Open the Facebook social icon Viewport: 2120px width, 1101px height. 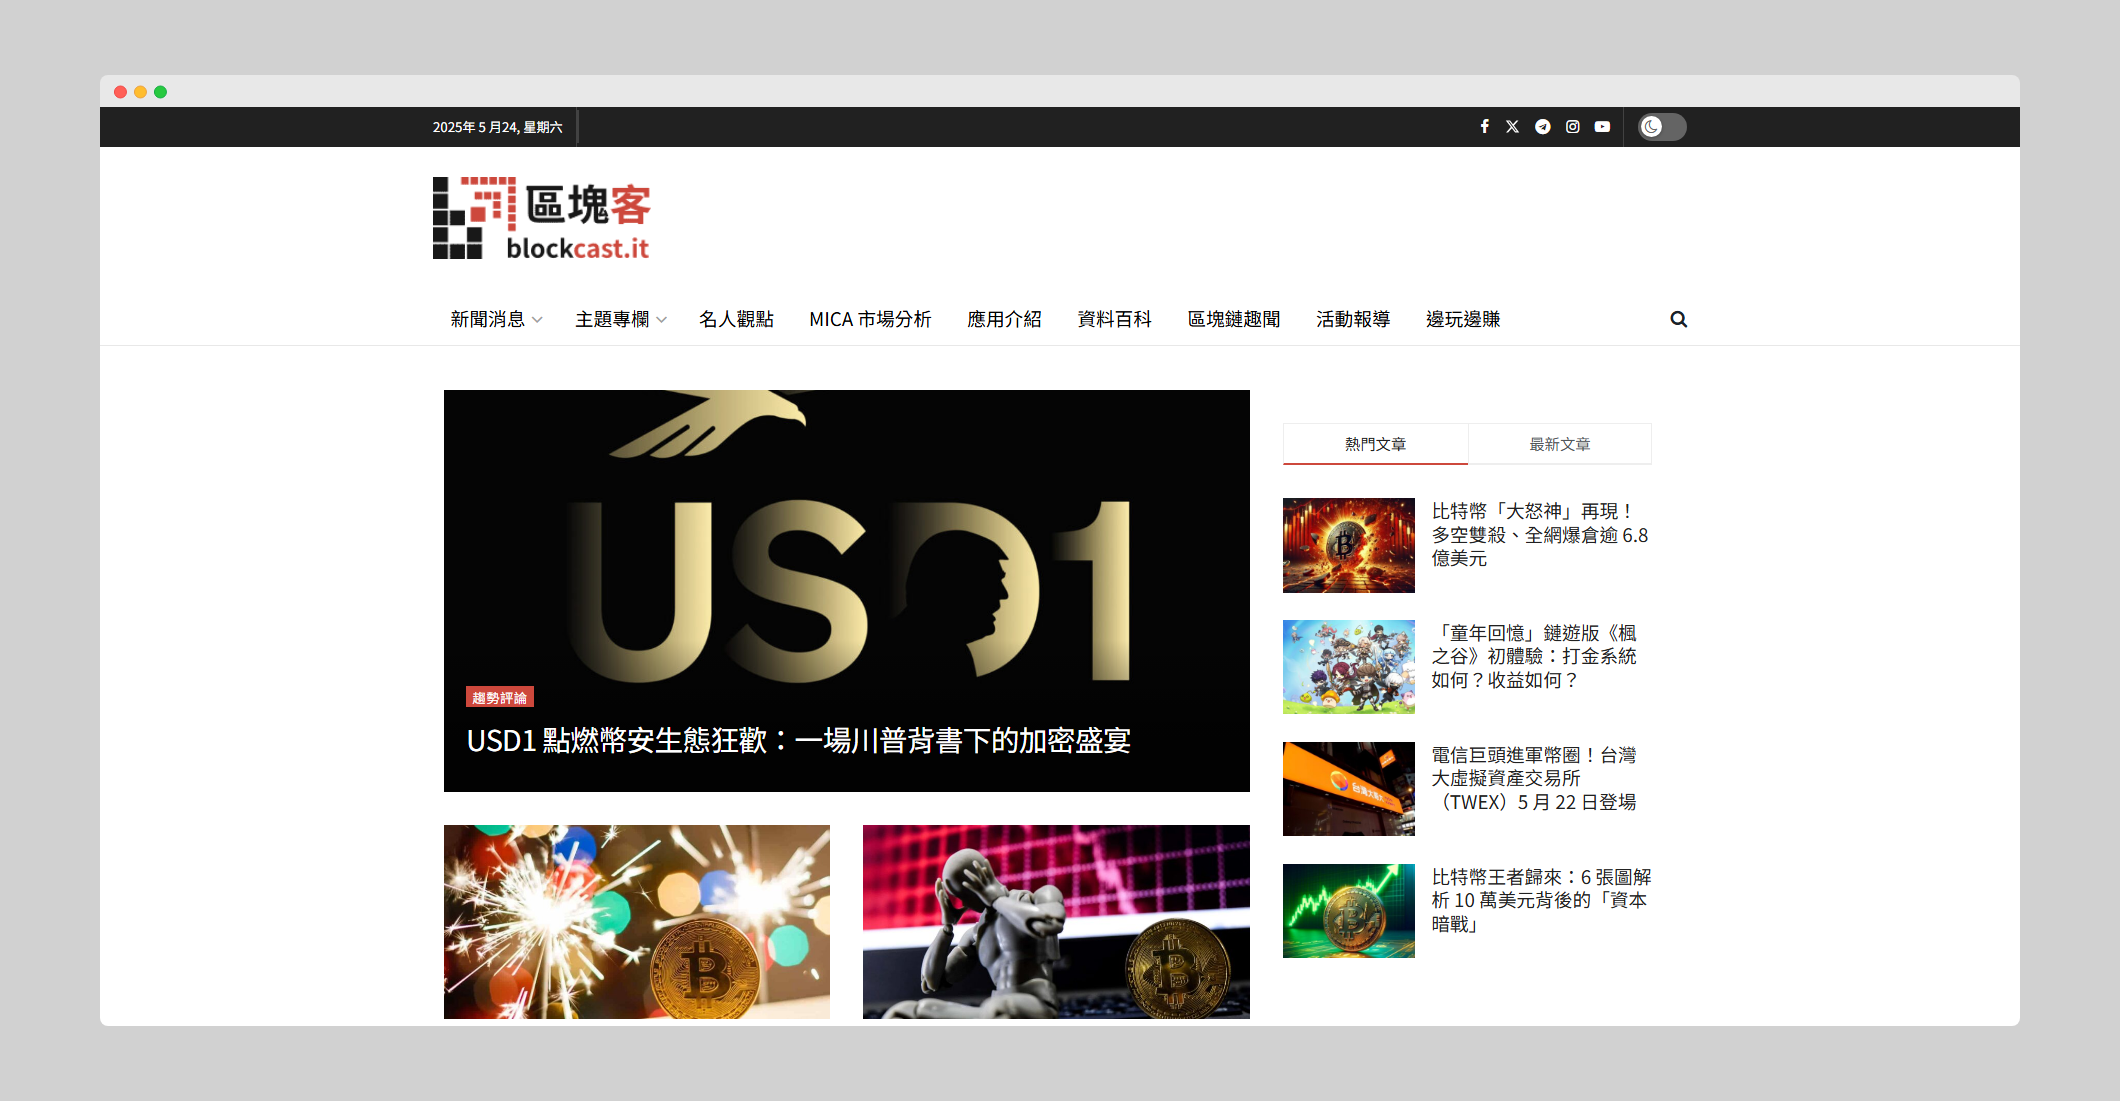pyautogui.click(x=1484, y=127)
